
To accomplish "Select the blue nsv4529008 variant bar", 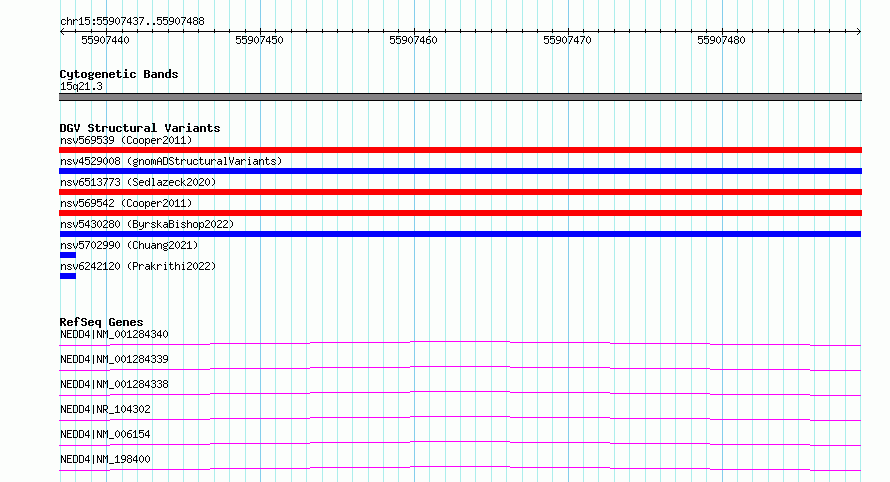I will click(x=460, y=171).
